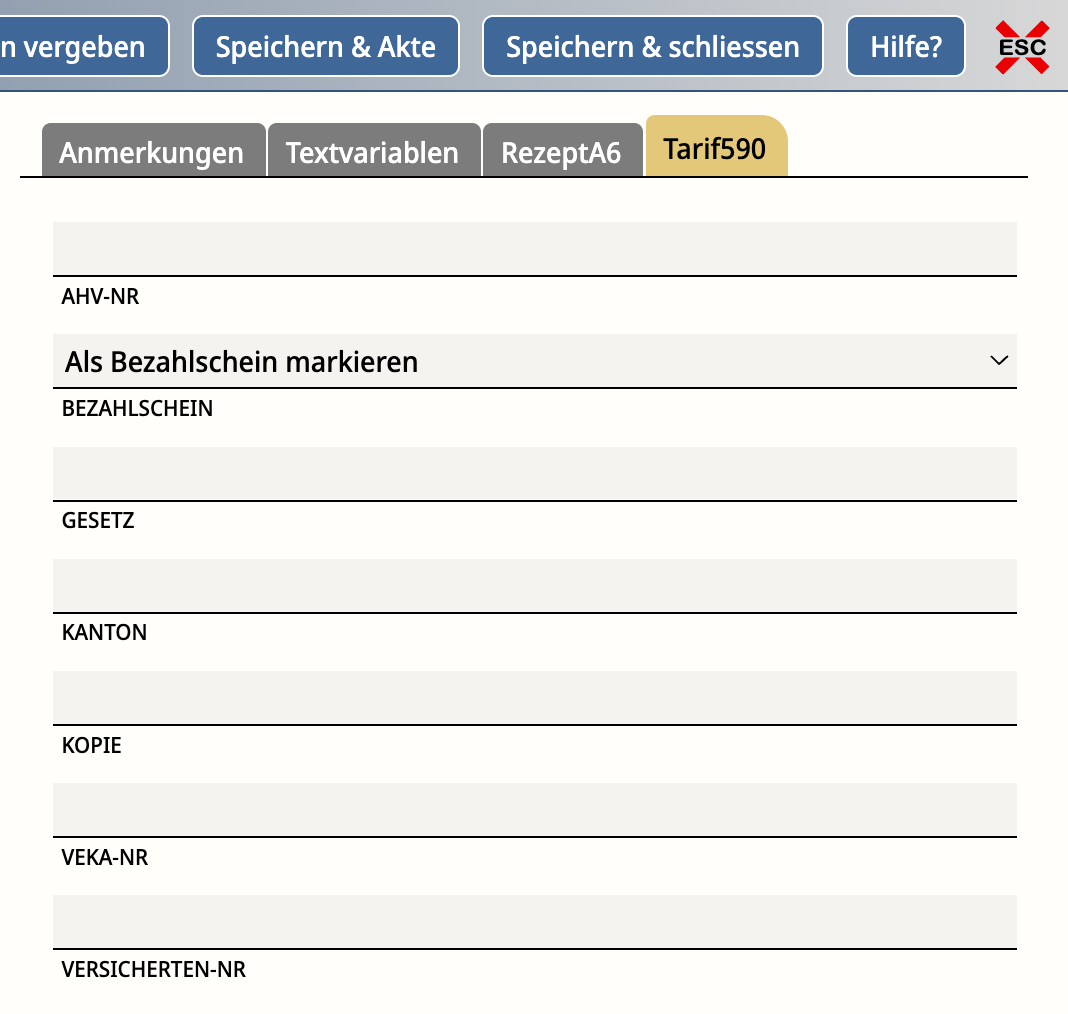Switch to the Anmerkungen tab
The height and width of the screenshot is (1014, 1068).
pos(152,152)
